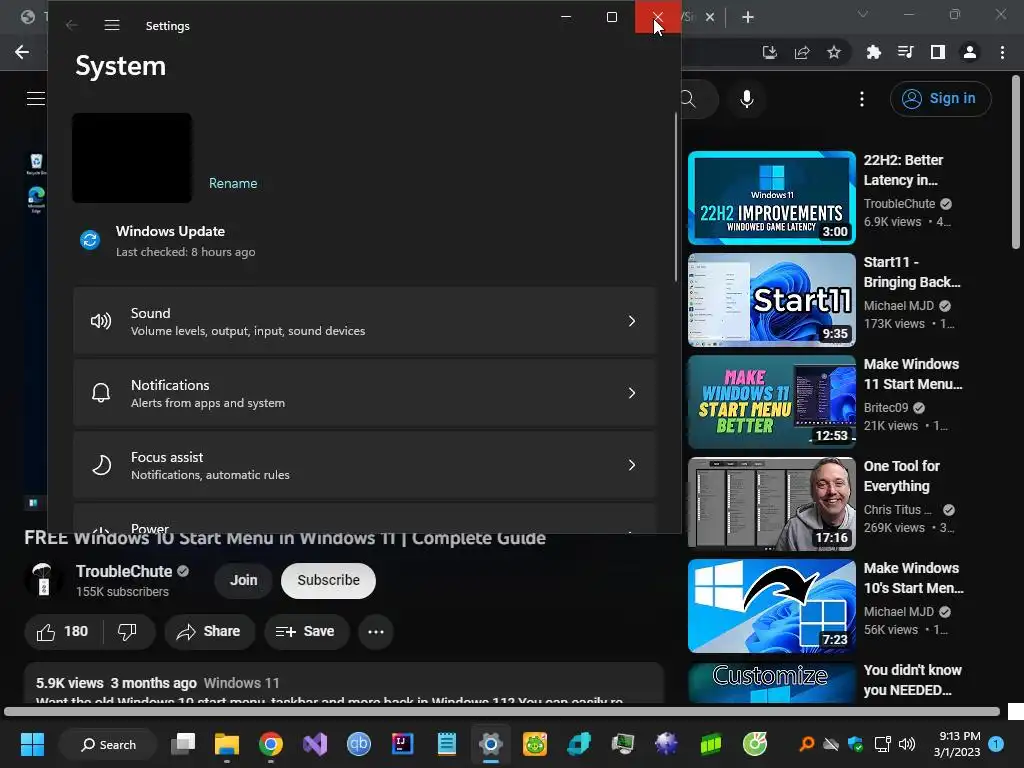Open YouTube settings three-dot menu
Viewport: 1024px width, 768px height.
[862, 99]
